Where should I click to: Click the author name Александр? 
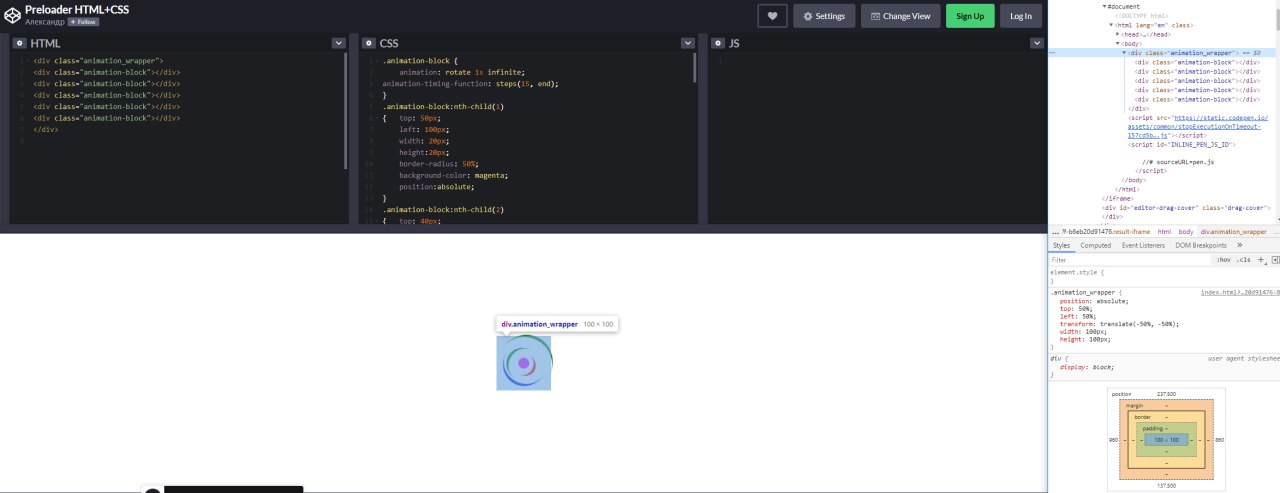point(45,21)
